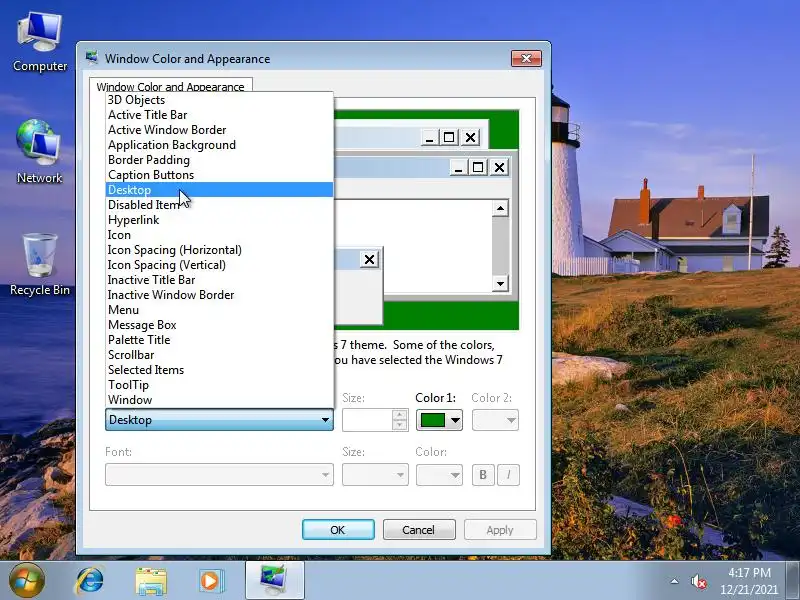Select the Icon list entry
The height and width of the screenshot is (600, 800).
[219, 235]
